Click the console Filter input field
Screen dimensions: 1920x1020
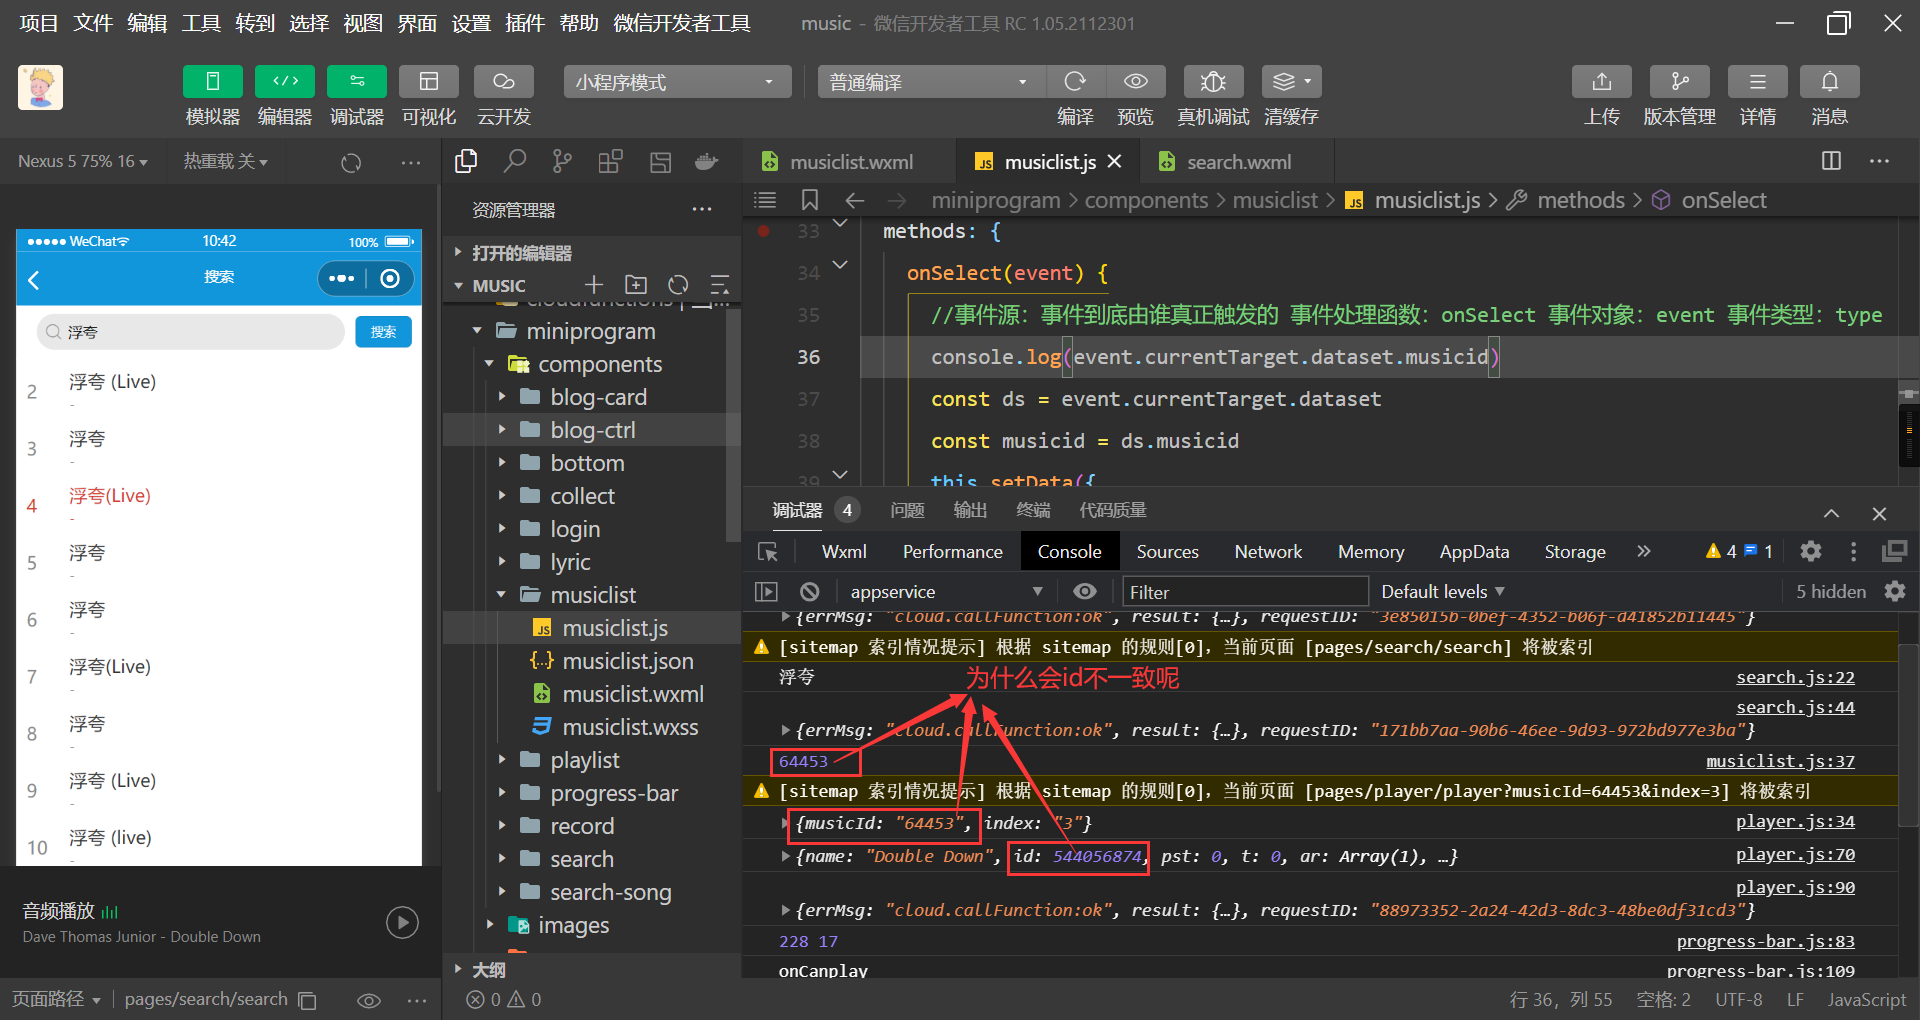point(1244,592)
